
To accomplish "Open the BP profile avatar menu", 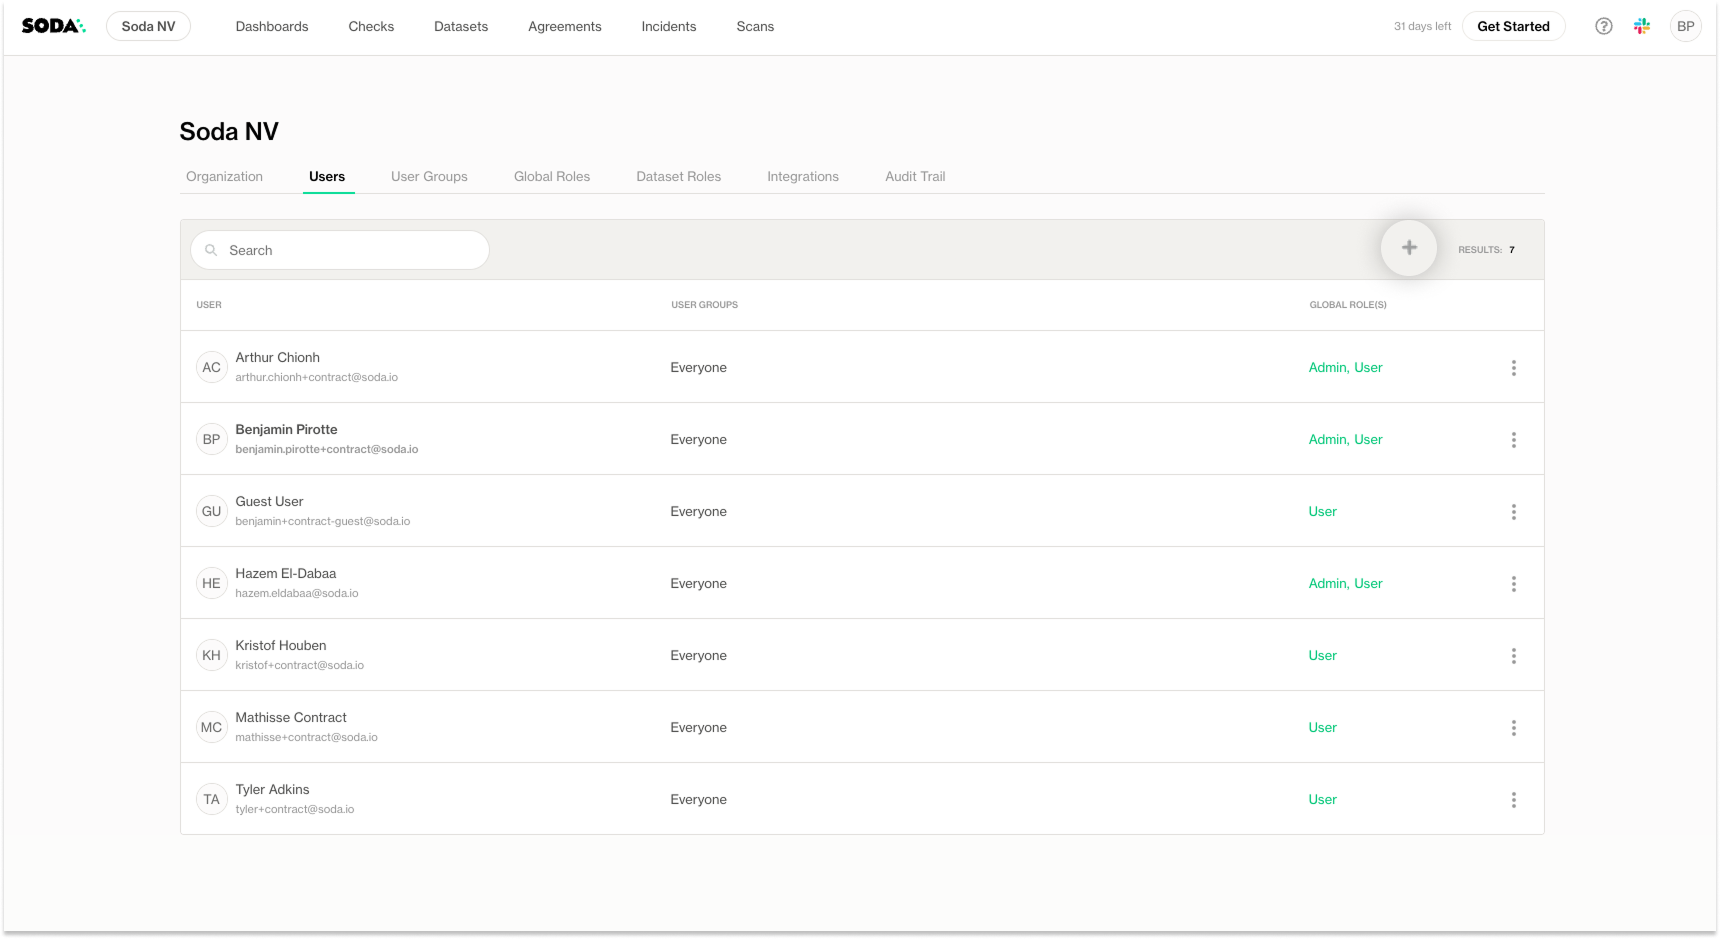I will [1685, 26].
